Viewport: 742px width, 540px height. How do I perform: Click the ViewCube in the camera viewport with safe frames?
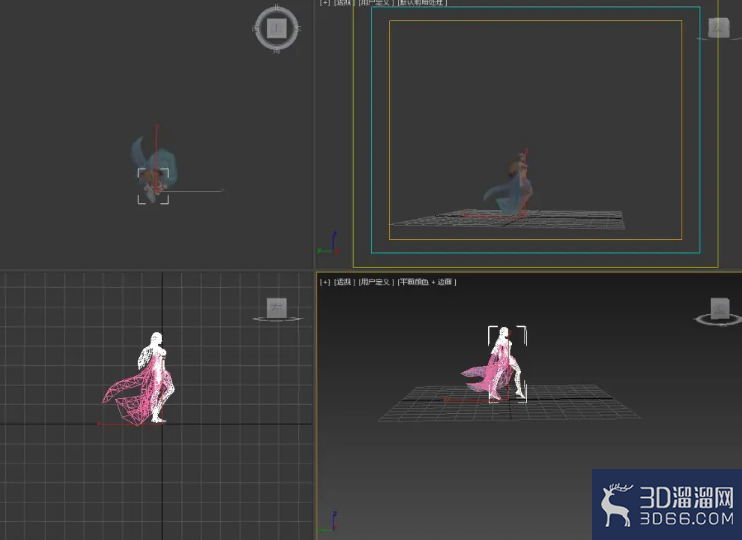pos(718,28)
